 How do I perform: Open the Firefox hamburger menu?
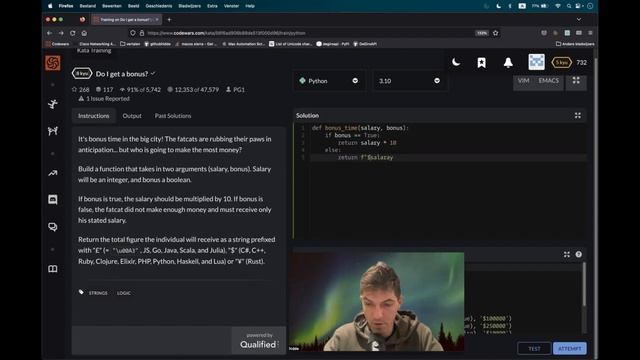tap(590, 33)
